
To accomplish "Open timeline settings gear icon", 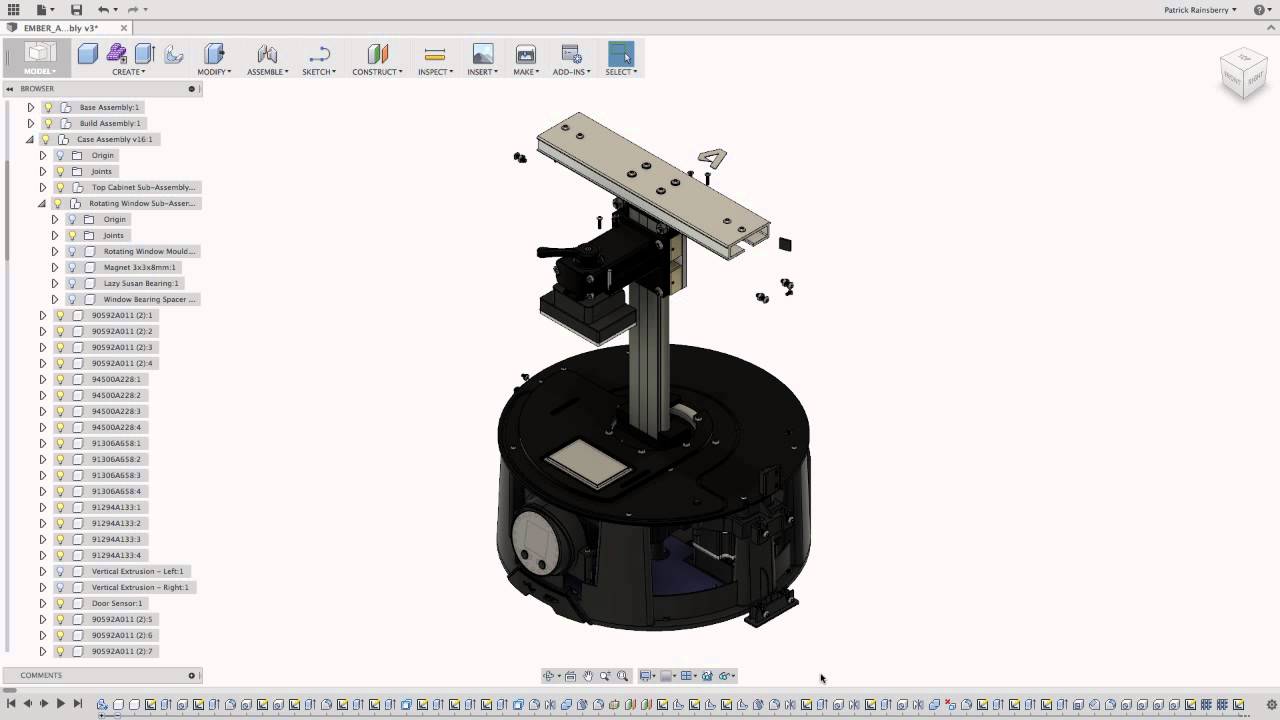I will coord(1271,704).
